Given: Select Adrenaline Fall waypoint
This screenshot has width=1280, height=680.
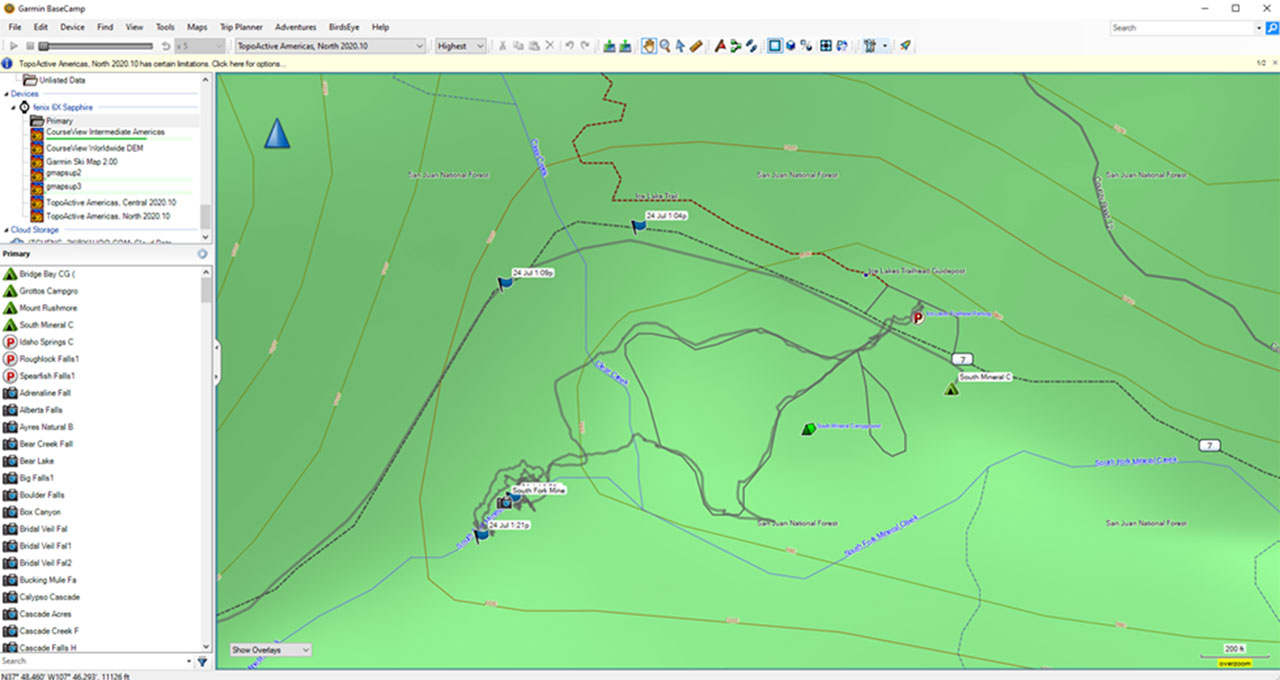Looking at the screenshot, I should coord(45,393).
